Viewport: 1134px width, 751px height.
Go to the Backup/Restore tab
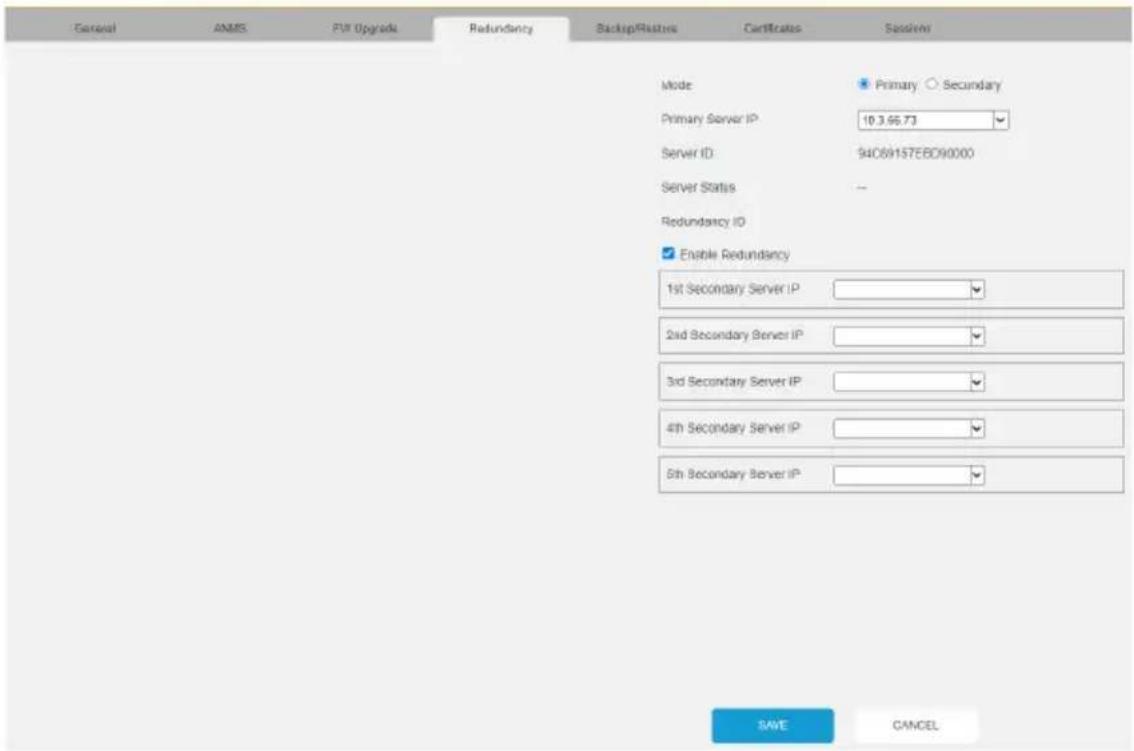(x=636, y=28)
